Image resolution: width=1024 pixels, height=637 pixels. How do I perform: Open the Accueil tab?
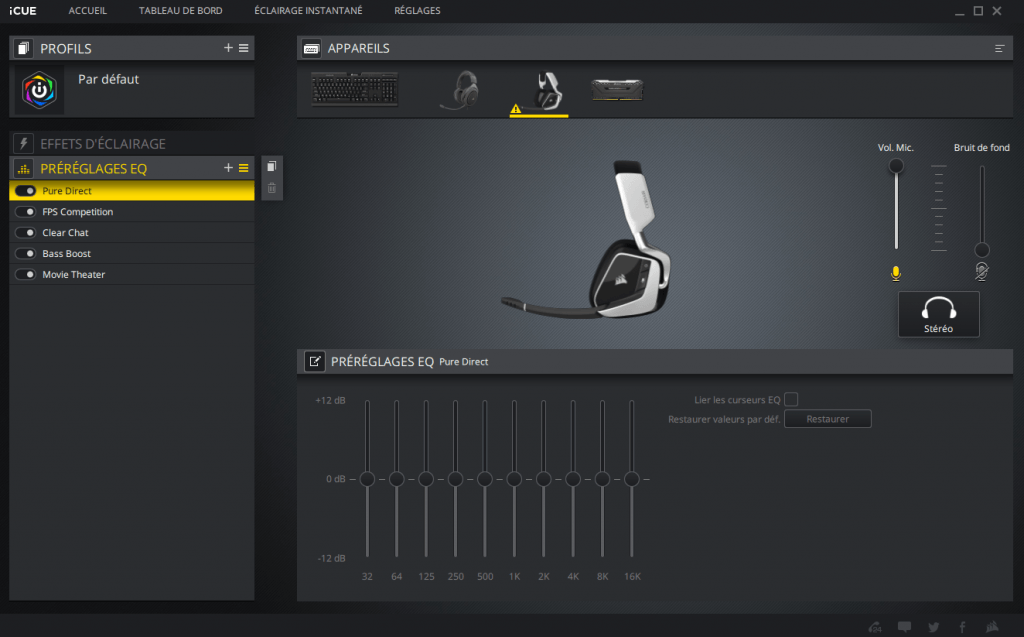coord(88,10)
